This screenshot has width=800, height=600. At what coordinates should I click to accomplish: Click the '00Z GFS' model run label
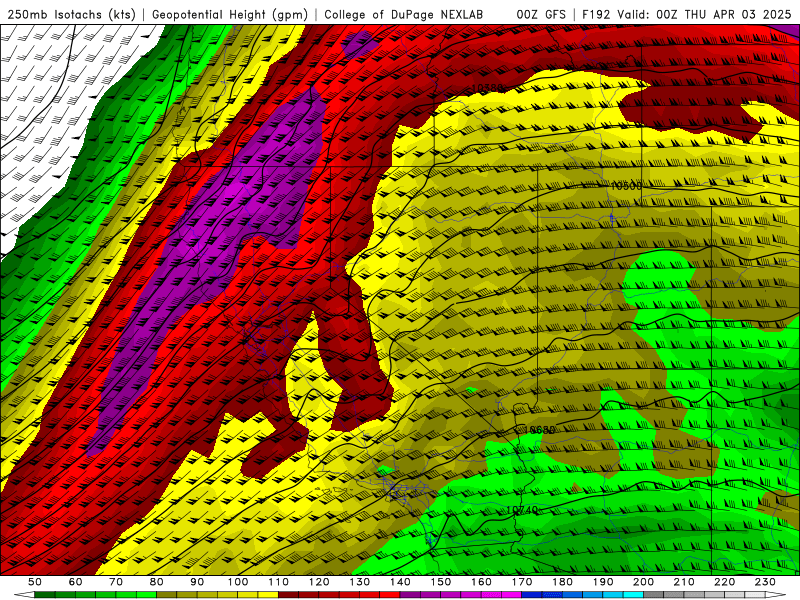541,14
